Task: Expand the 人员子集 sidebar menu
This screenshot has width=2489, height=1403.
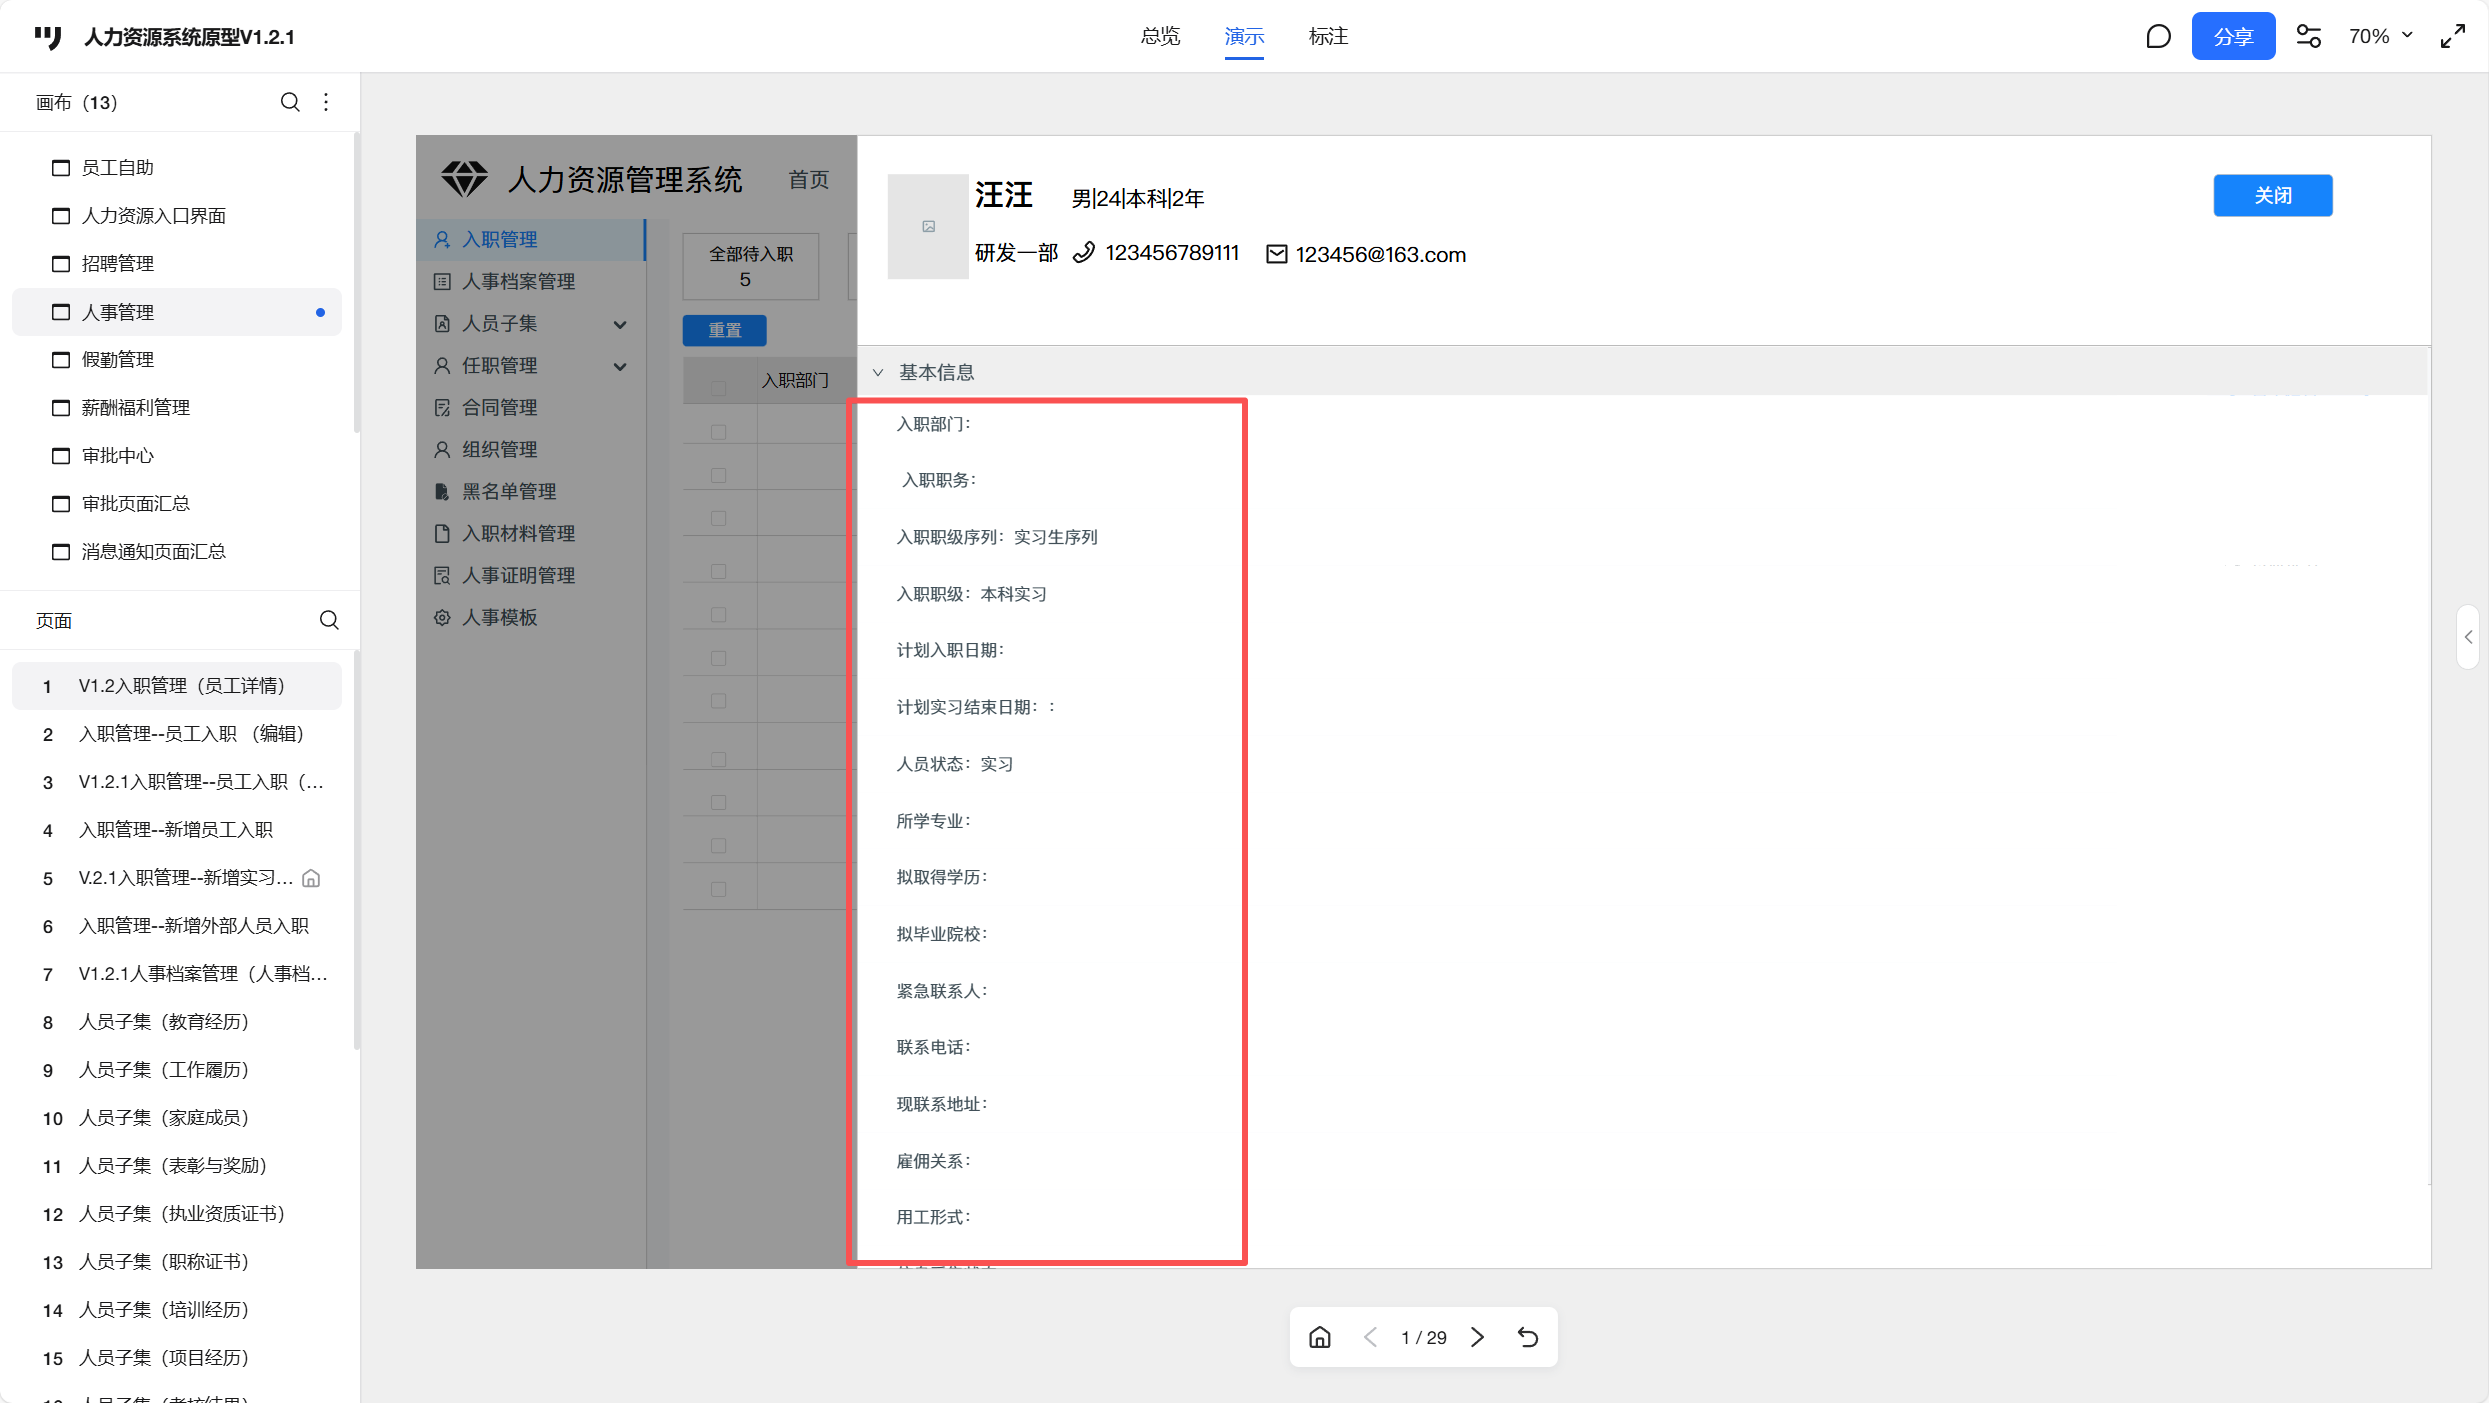Action: [x=620, y=324]
